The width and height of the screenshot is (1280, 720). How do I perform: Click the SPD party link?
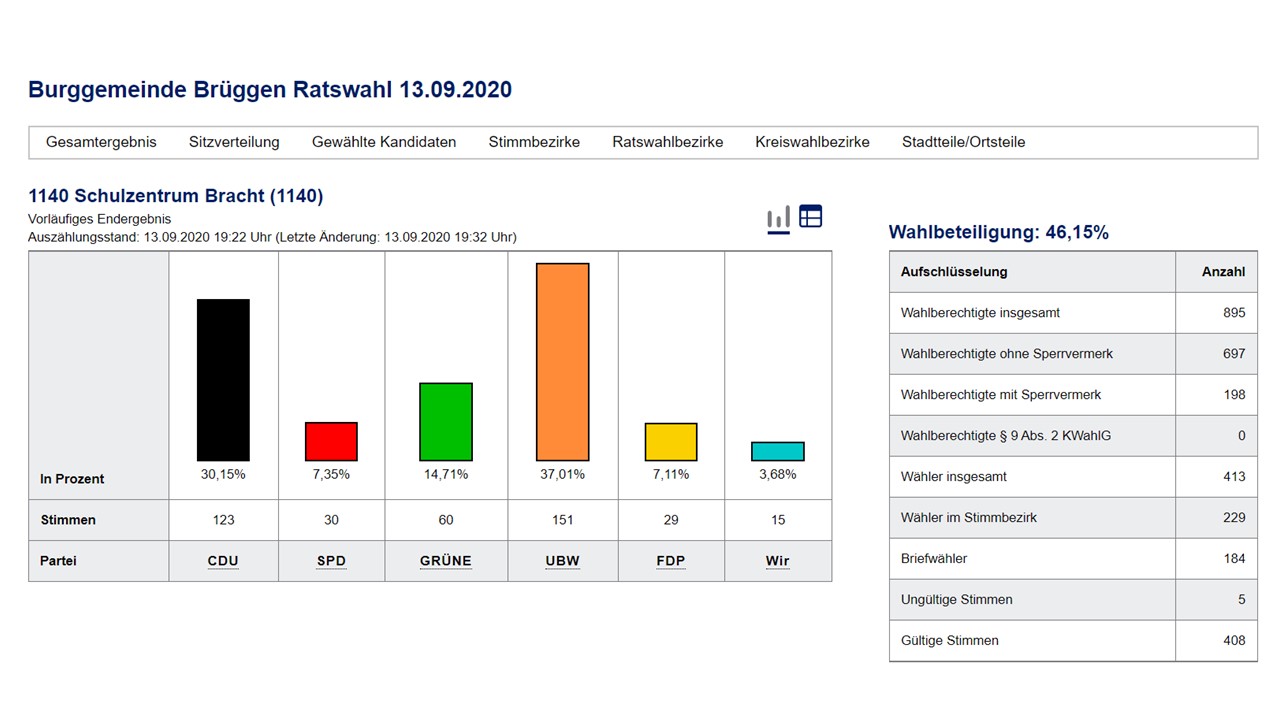pyautogui.click(x=331, y=561)
